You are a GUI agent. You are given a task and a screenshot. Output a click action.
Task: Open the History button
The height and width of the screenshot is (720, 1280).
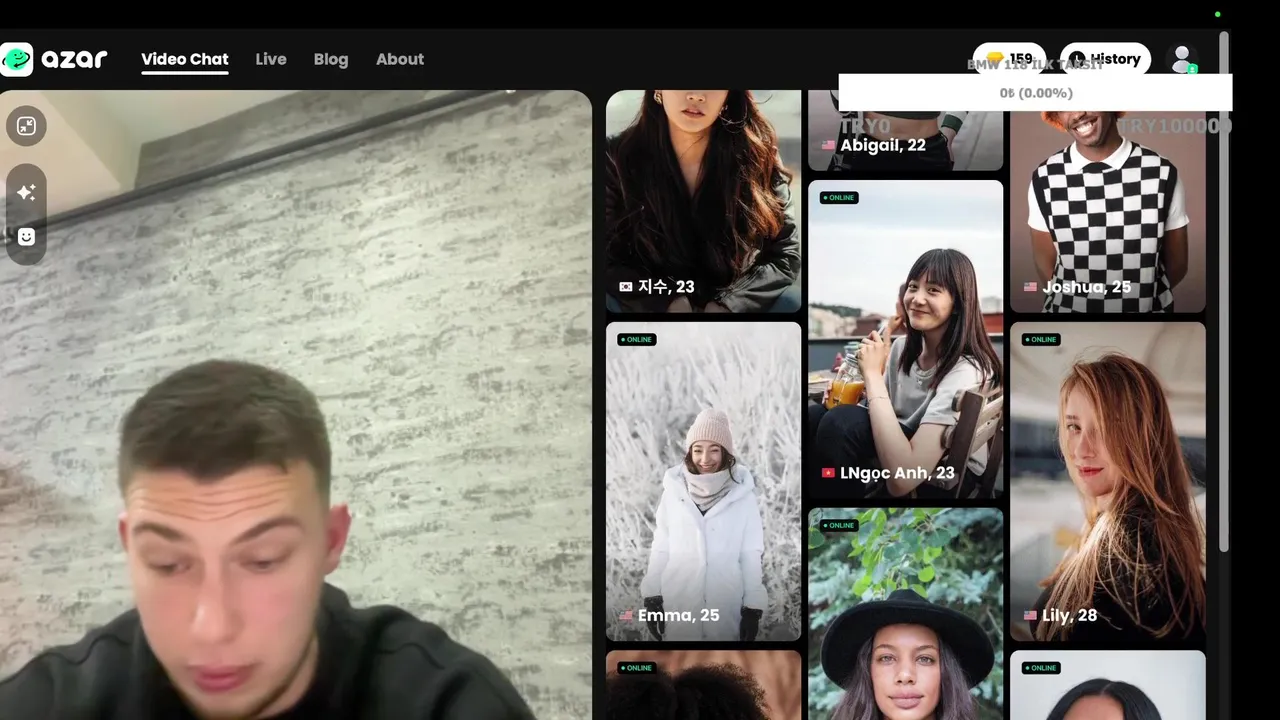tap(1105, 59)
